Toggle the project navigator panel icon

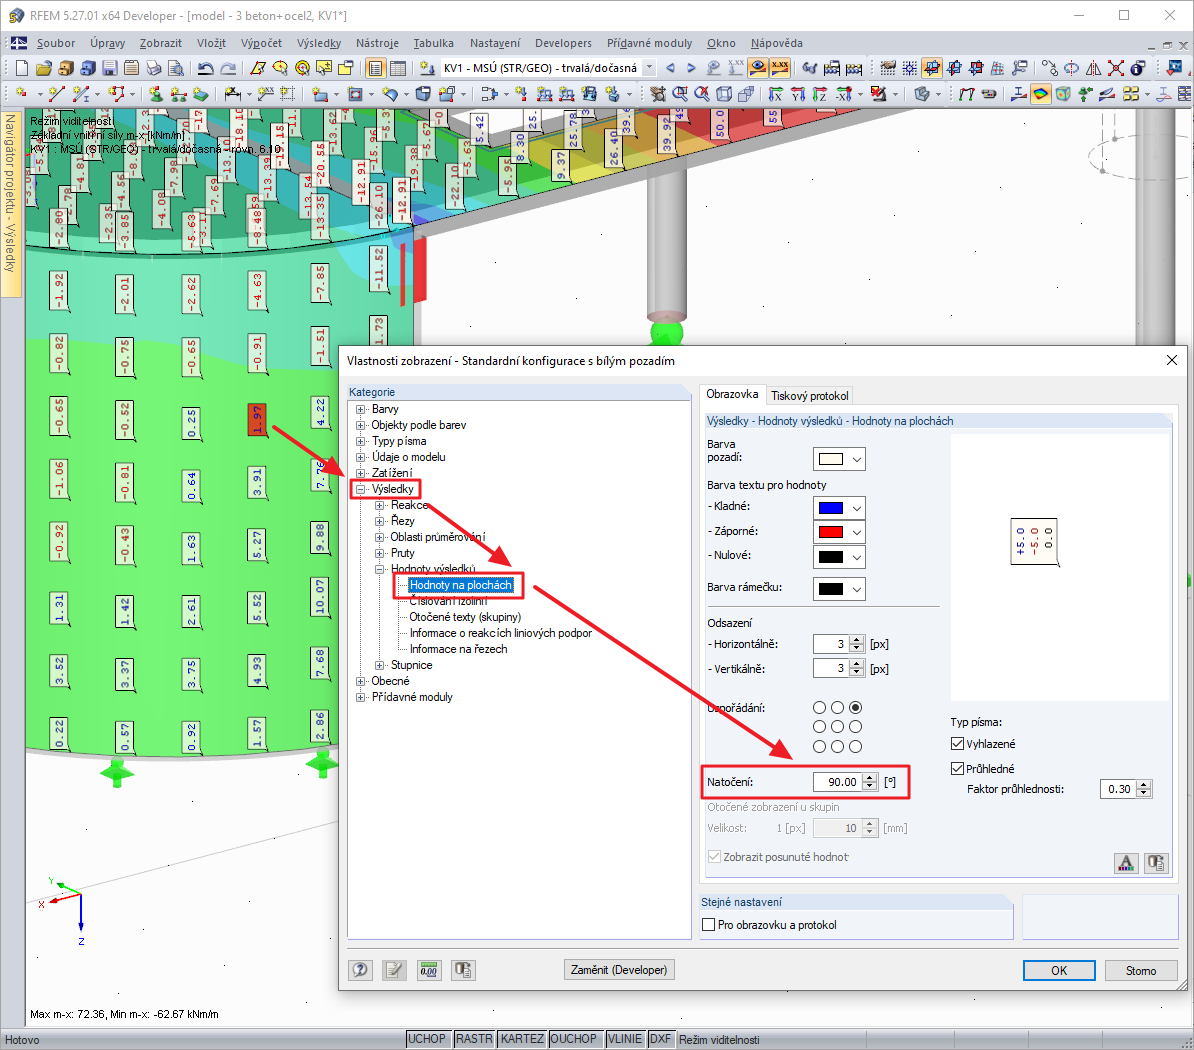tap(375, 68)
